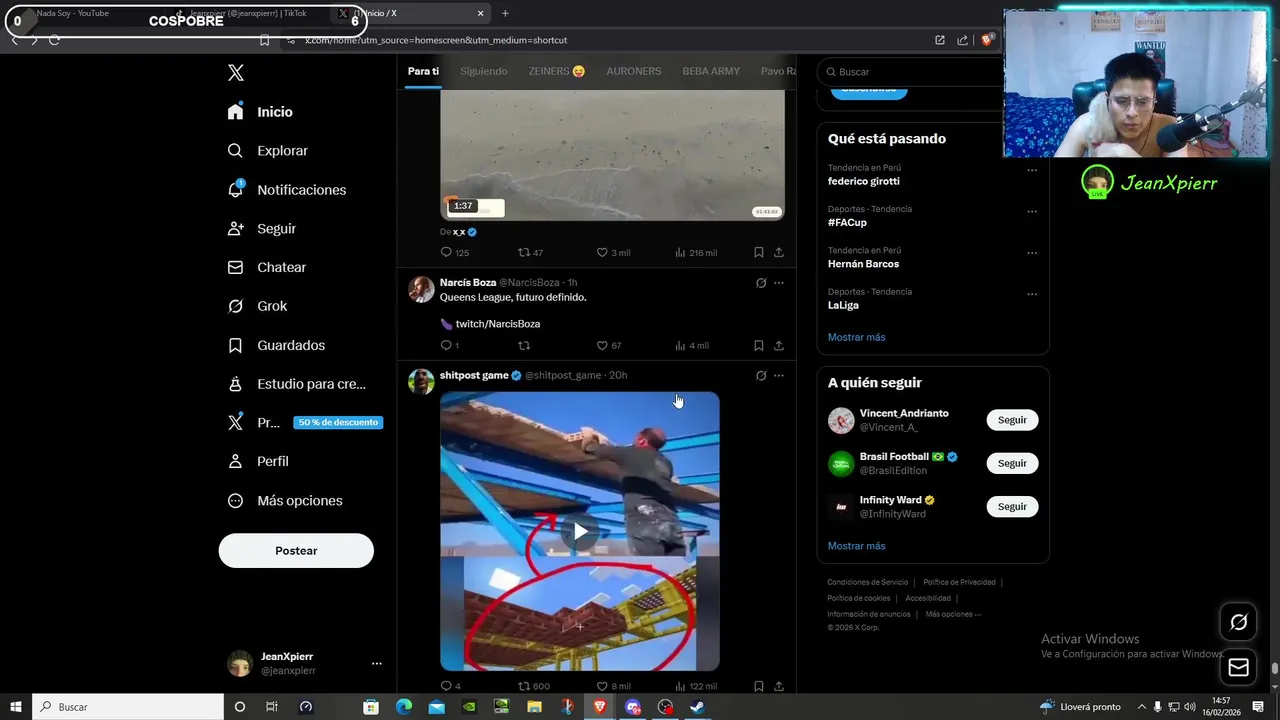Reply to Narcís Boza post
This screenshot has width=1280, height=720.
450,345
